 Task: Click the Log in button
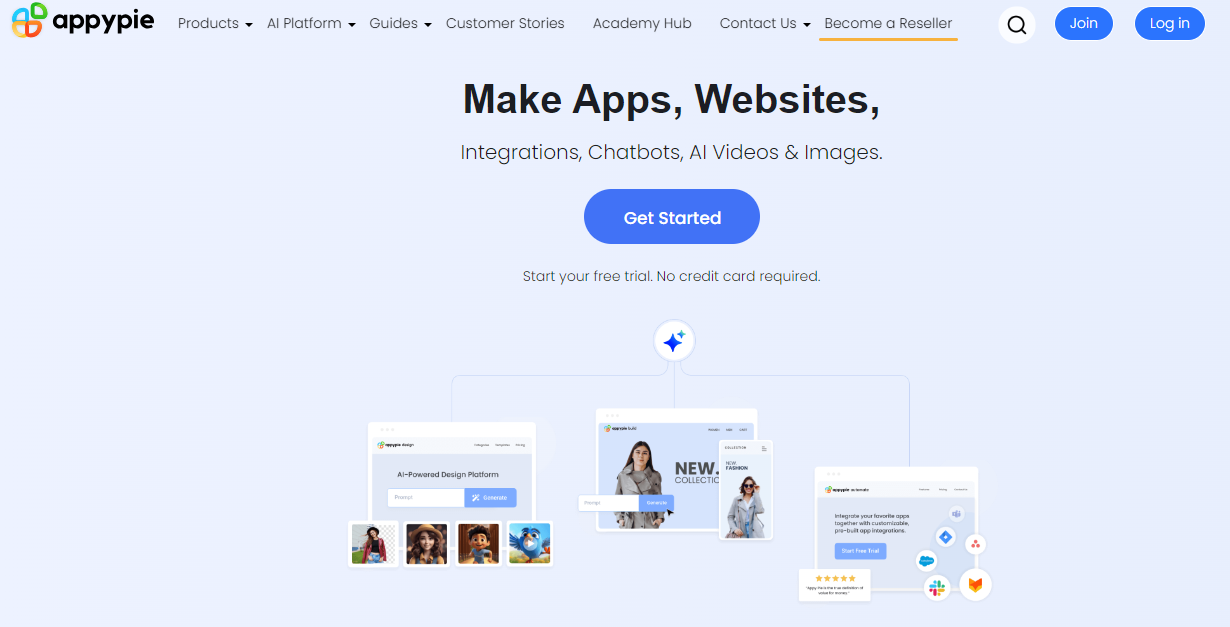pyautogui.click(x=1170, y=23)
